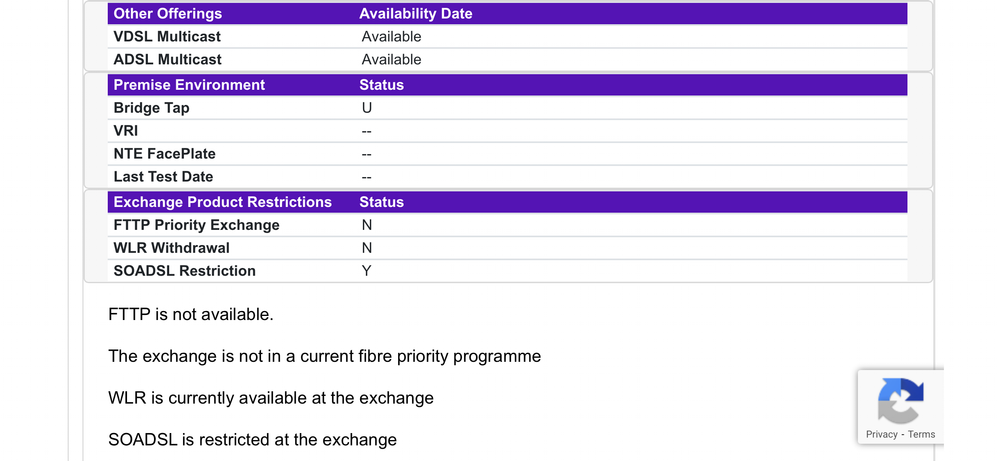998x461 pixels.
Task: Open the reCAPTCHA Terms link
Action: 921,434
